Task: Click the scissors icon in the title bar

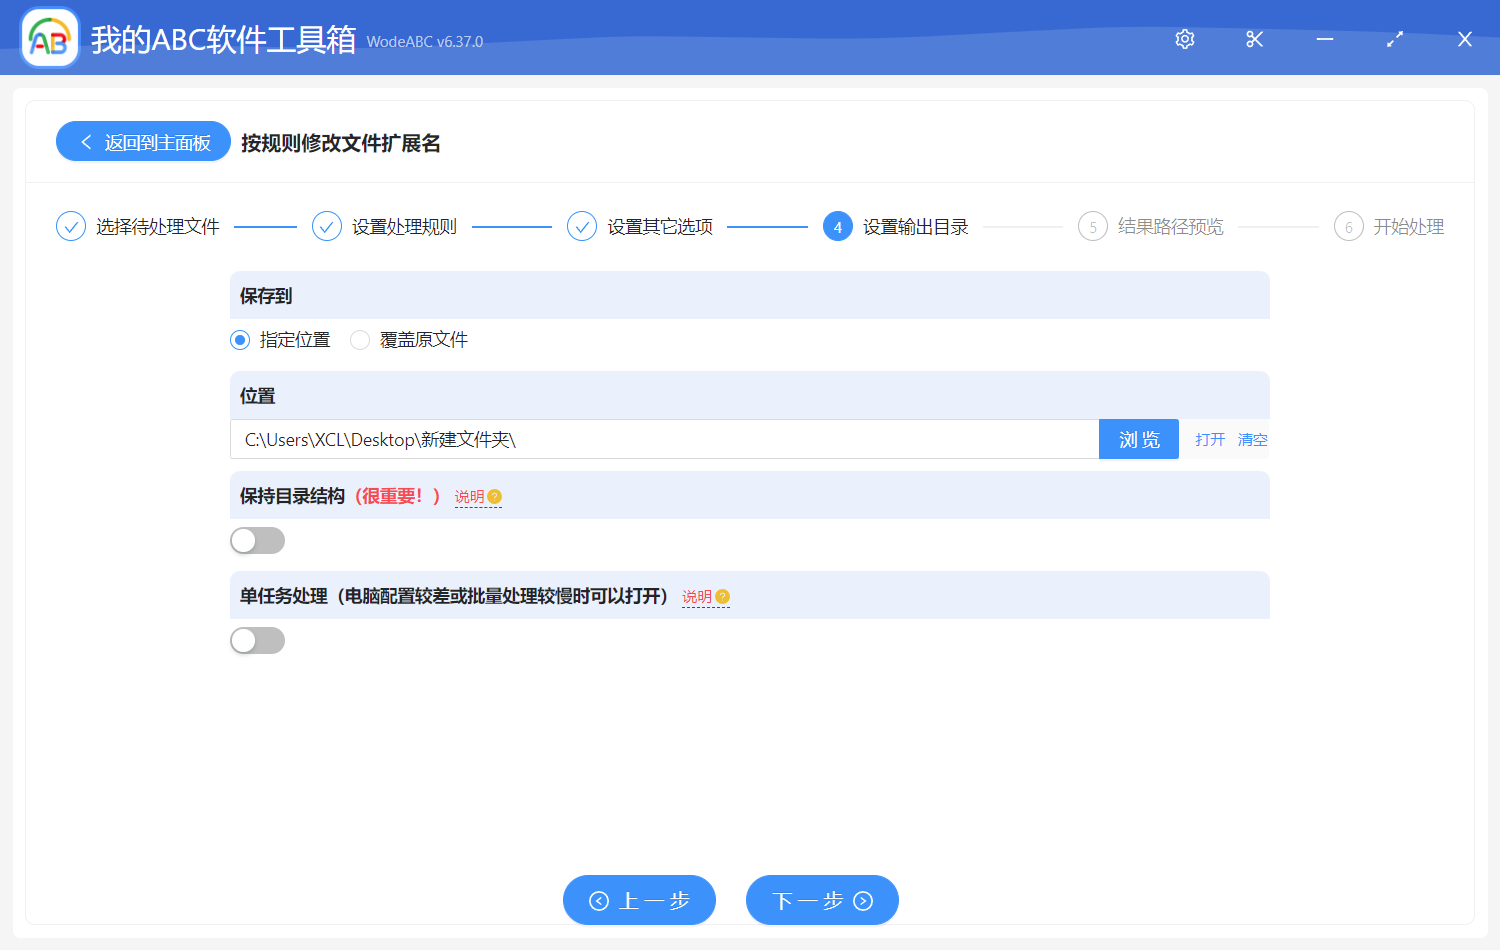Action: (1254, 38)
